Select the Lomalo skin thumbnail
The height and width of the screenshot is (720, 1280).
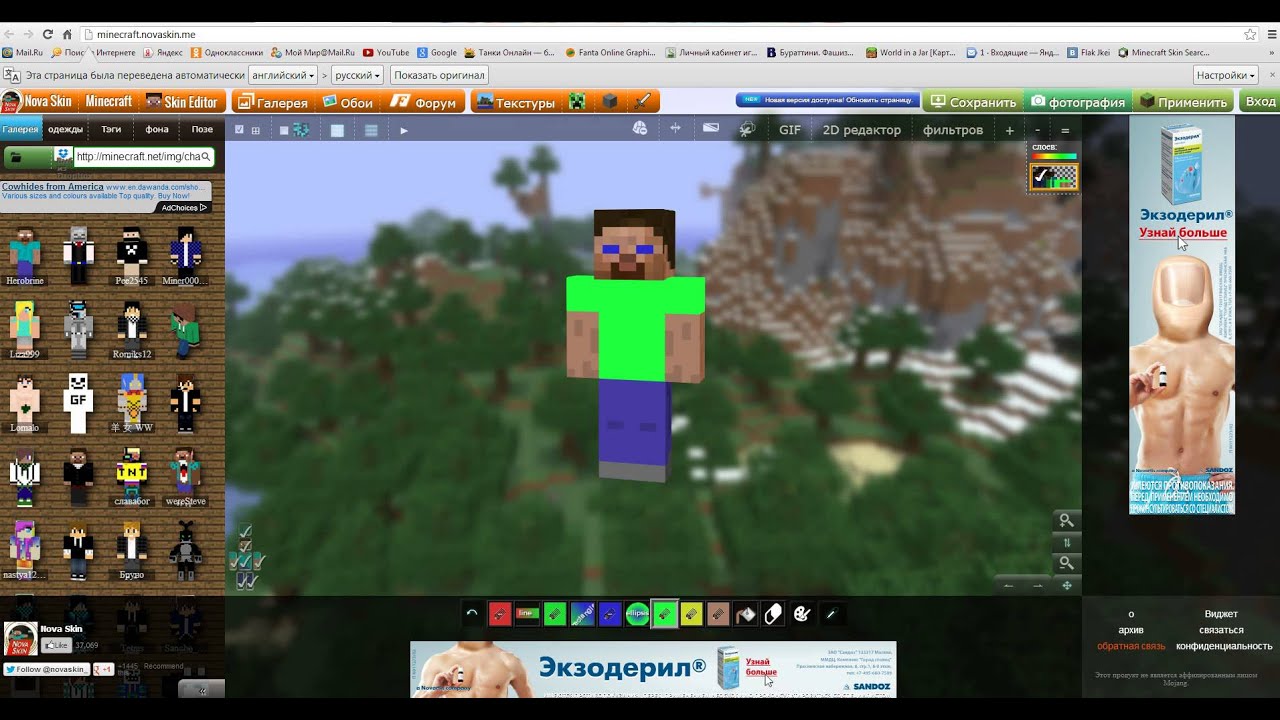point(25,403)
